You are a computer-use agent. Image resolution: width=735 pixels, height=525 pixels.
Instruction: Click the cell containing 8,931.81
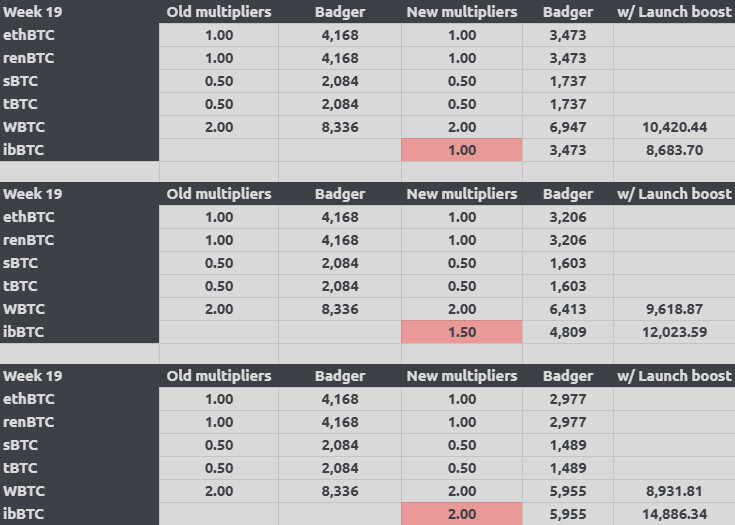[x=674, y=491]
